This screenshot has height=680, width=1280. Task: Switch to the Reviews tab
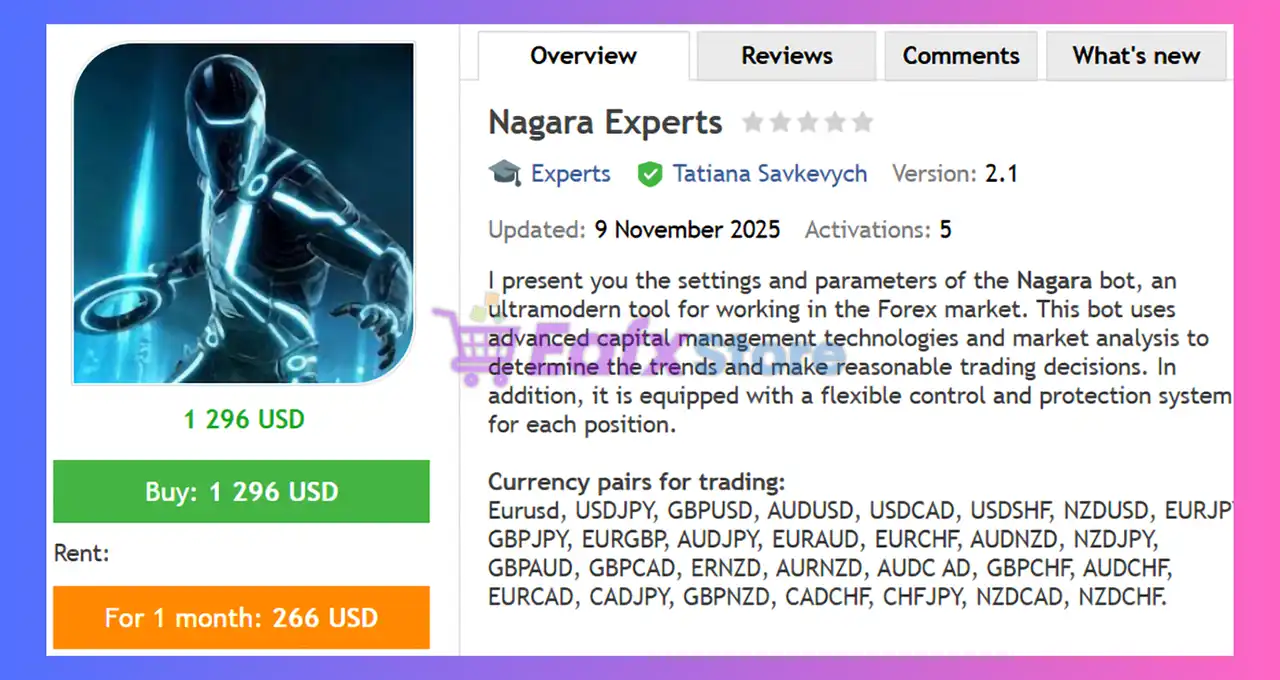(786, 56)
